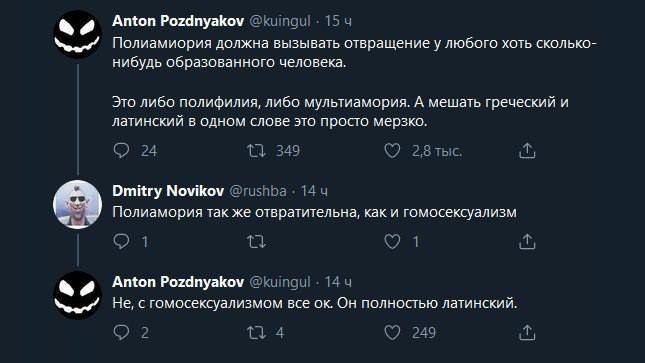Open the 15 ч timestamp link

[338, 21]
